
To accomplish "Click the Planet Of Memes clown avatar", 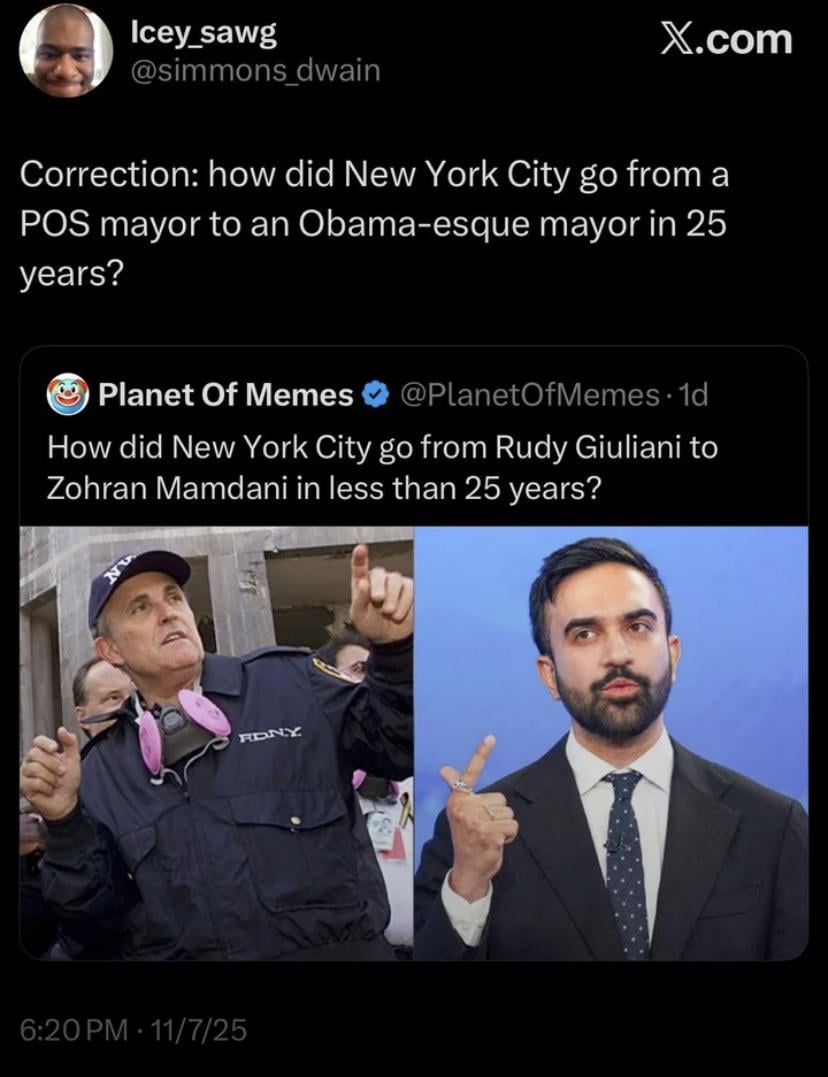I will pos(67,395).
